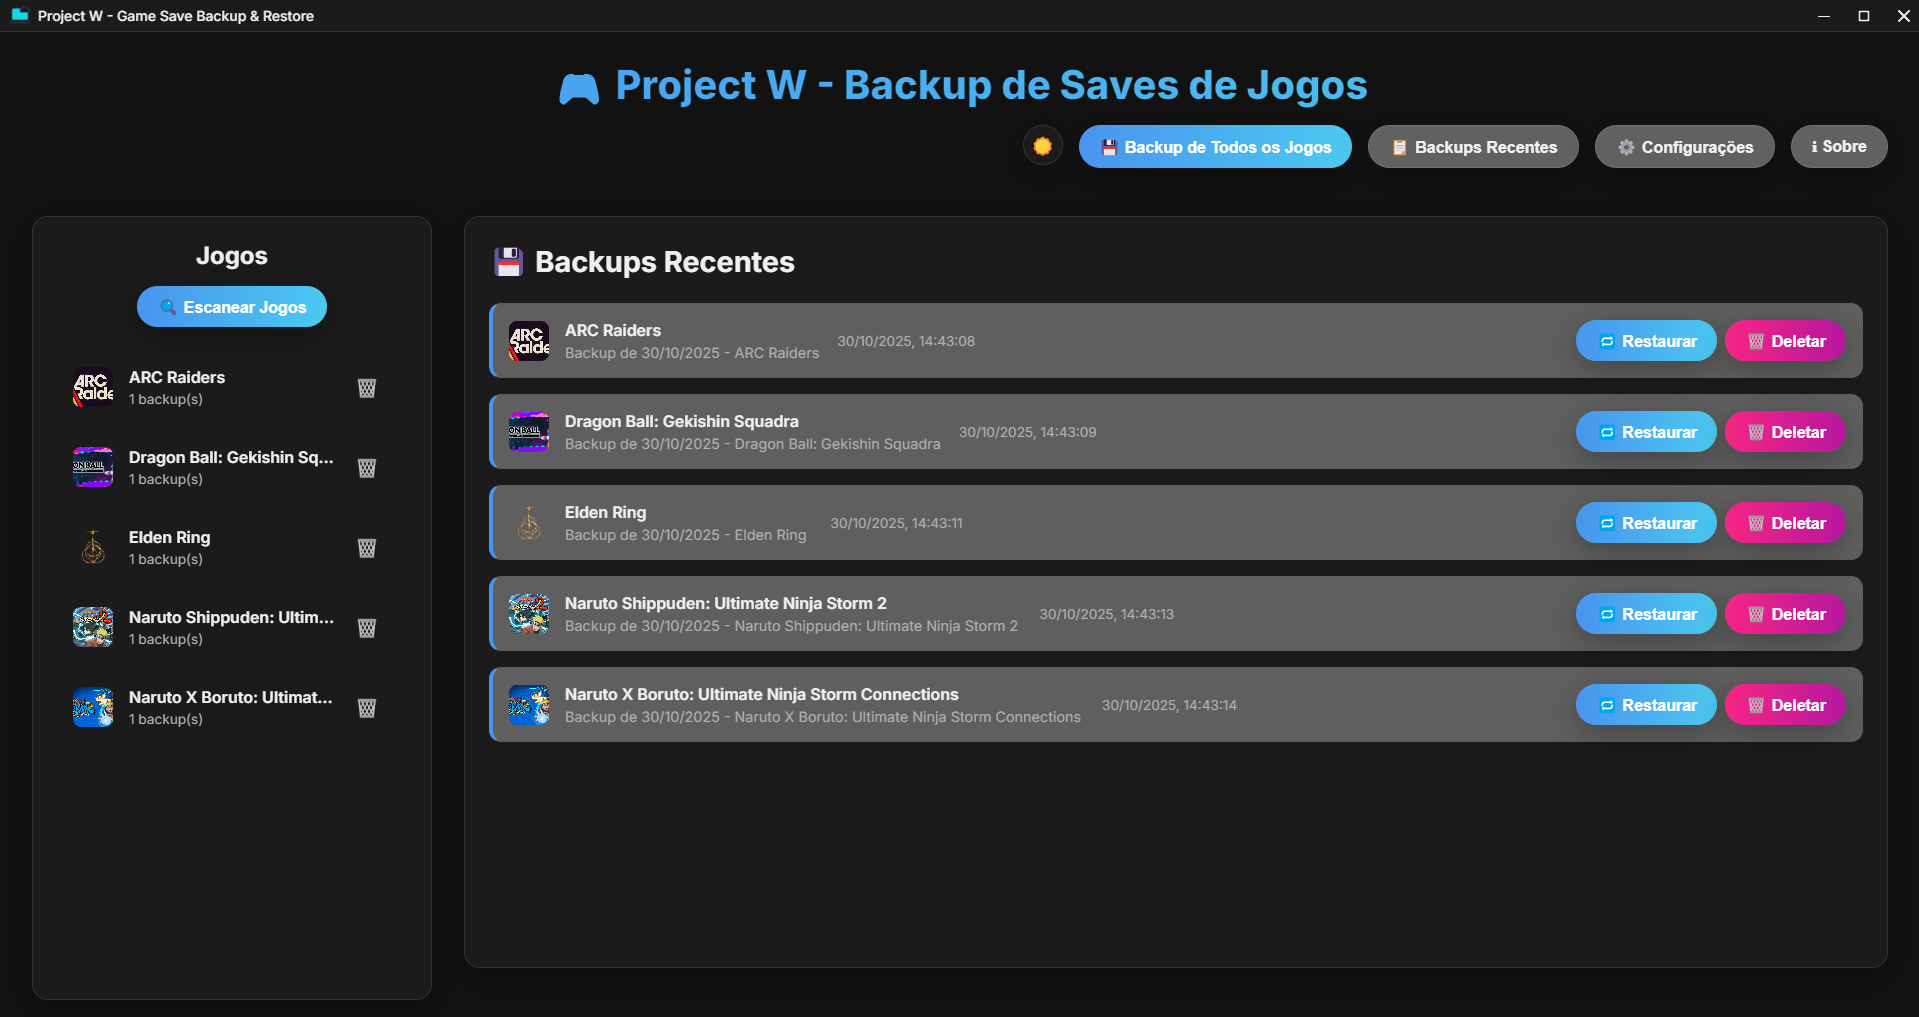
Task: Delete Naruto Shippuden Ninja Storm 2 backup
Action: (x=1785, y=614)
